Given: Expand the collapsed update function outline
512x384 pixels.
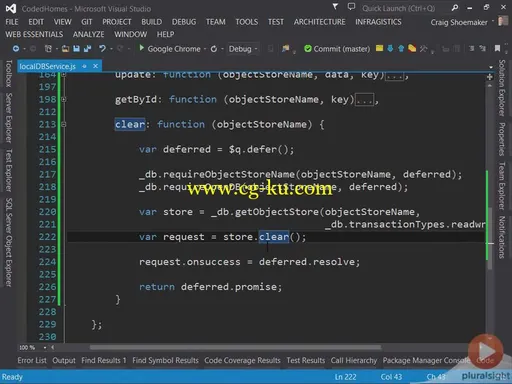Looking at the screenshot, I should pyautogui.click(x=64, y=75).
